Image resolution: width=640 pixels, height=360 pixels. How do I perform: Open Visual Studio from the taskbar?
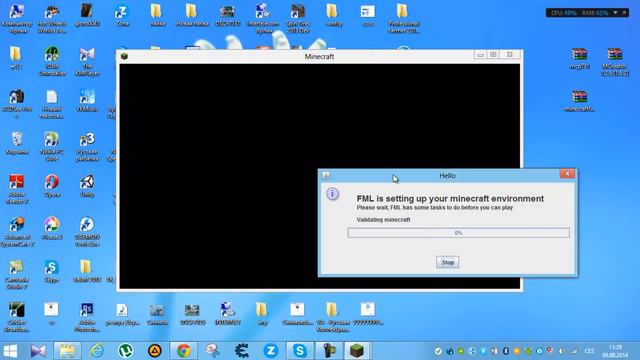tap(38, 351)
